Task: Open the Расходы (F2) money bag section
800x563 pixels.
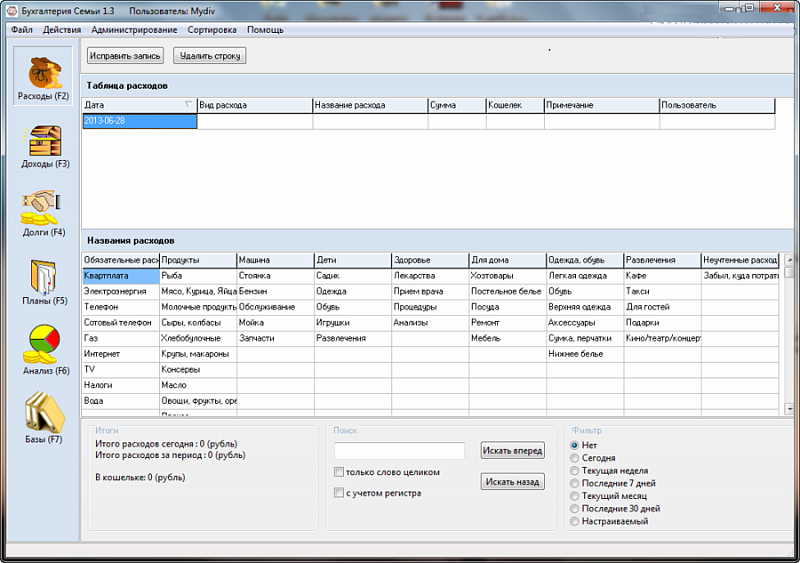Action: click(43, 76)
